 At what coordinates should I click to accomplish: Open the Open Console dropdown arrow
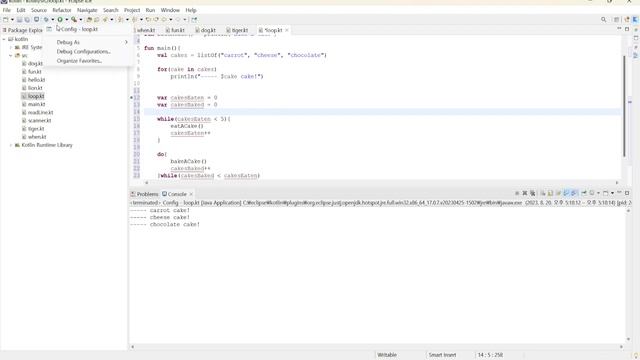pos(612,193)
